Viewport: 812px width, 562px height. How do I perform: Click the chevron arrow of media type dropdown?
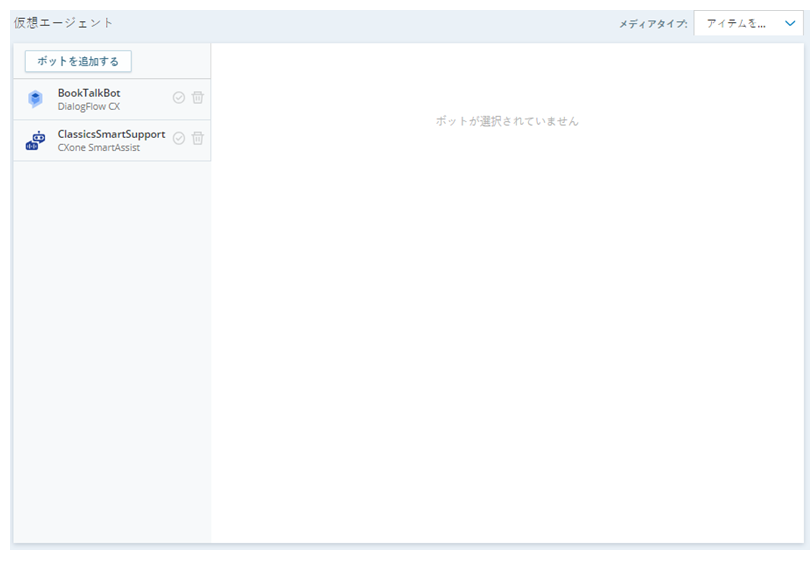pos(790,23)
